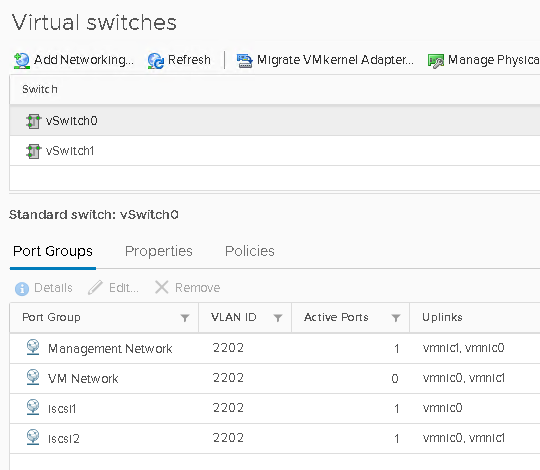This screenshot has height=470, width=540.
Task: Select the VM Network port group row
Action: pyautogui.click(x=275, y=378)
